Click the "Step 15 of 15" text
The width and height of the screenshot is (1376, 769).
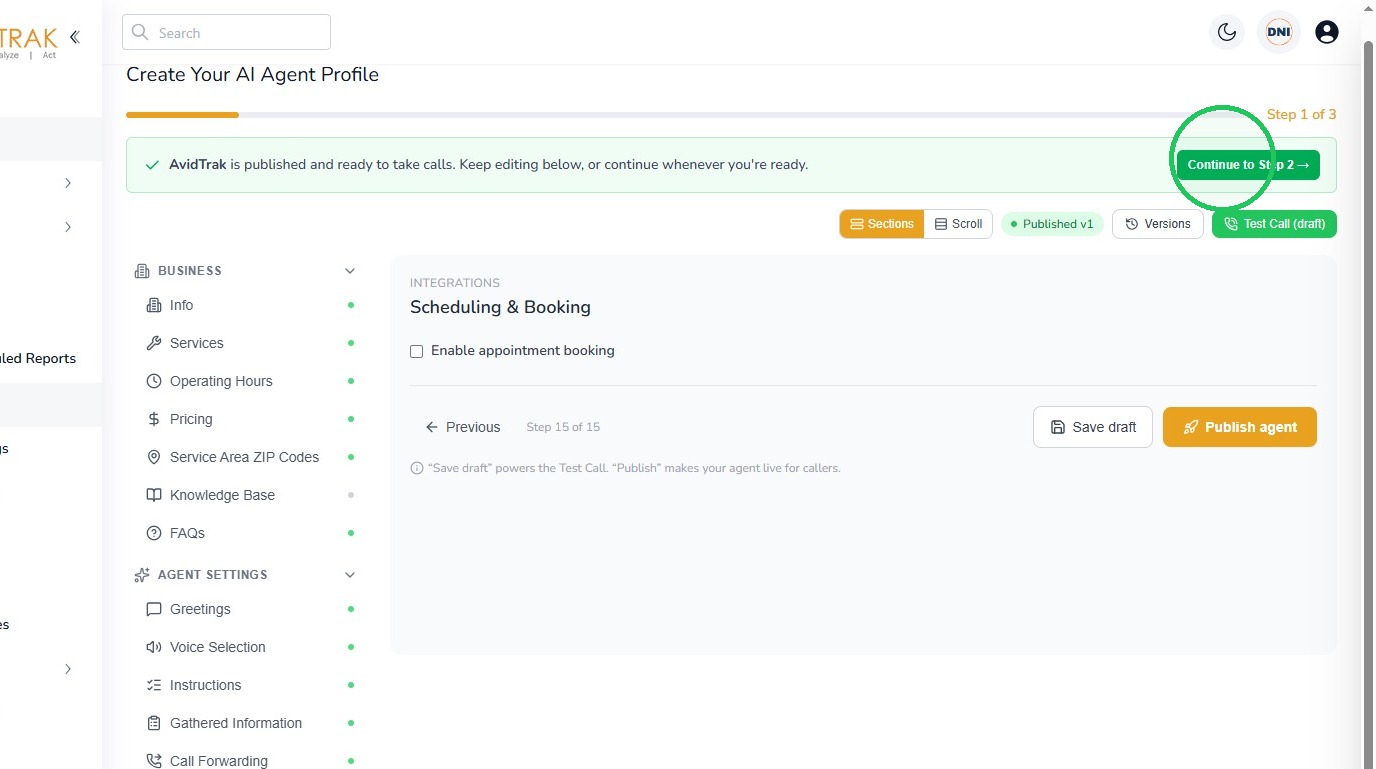pos(563,427)
